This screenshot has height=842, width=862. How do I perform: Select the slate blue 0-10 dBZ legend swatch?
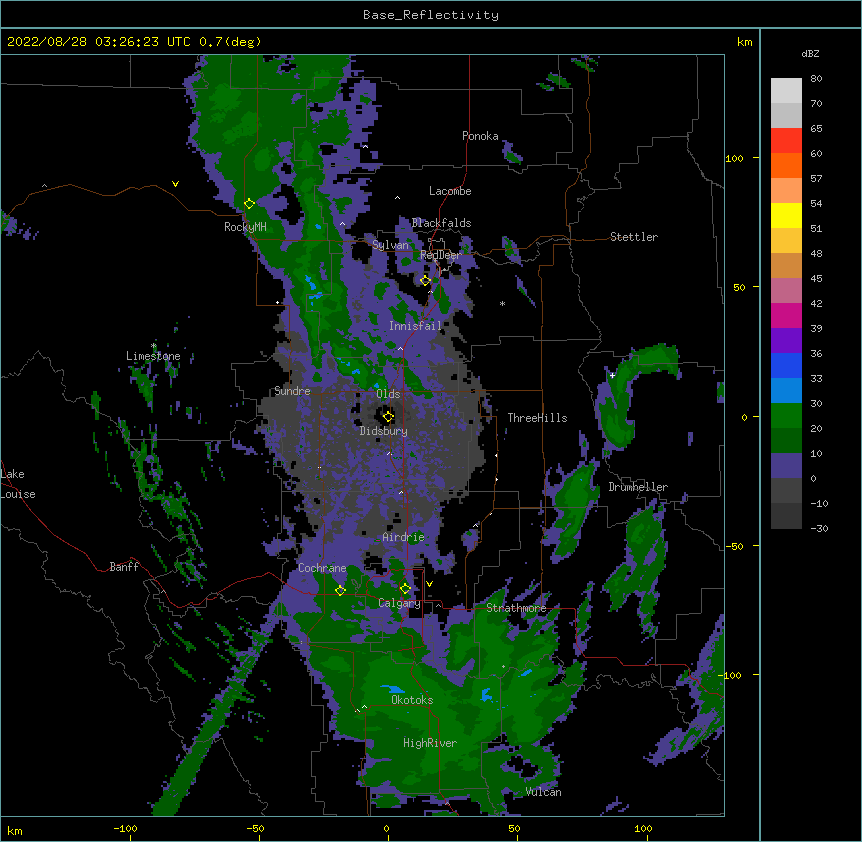pyautogui.click(x=786, y=466)
